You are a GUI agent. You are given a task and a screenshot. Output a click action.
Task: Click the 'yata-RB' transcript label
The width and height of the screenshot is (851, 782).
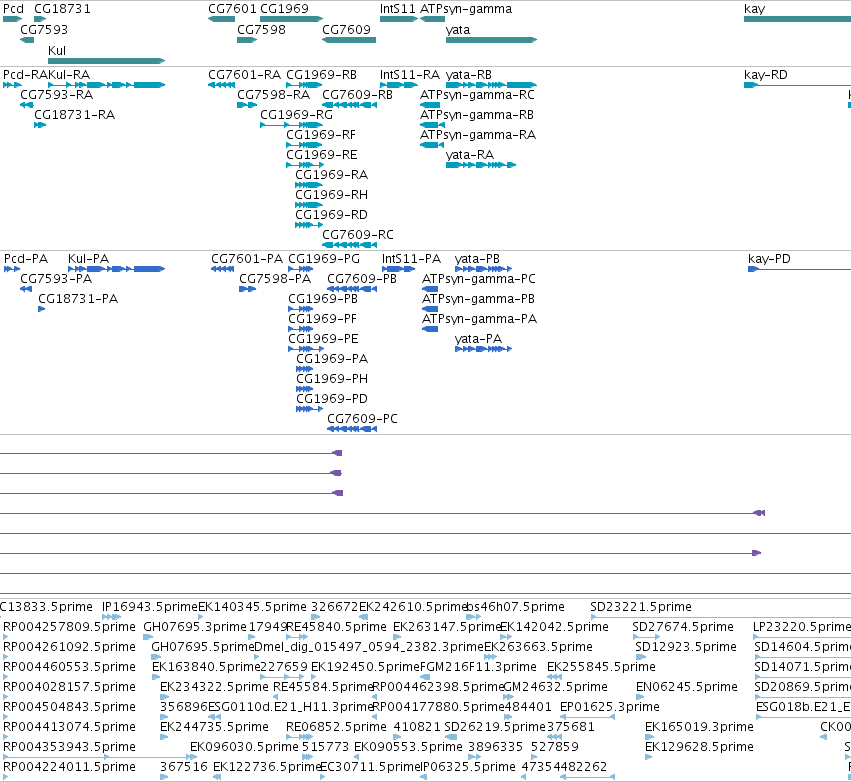(x=469, y=75)
